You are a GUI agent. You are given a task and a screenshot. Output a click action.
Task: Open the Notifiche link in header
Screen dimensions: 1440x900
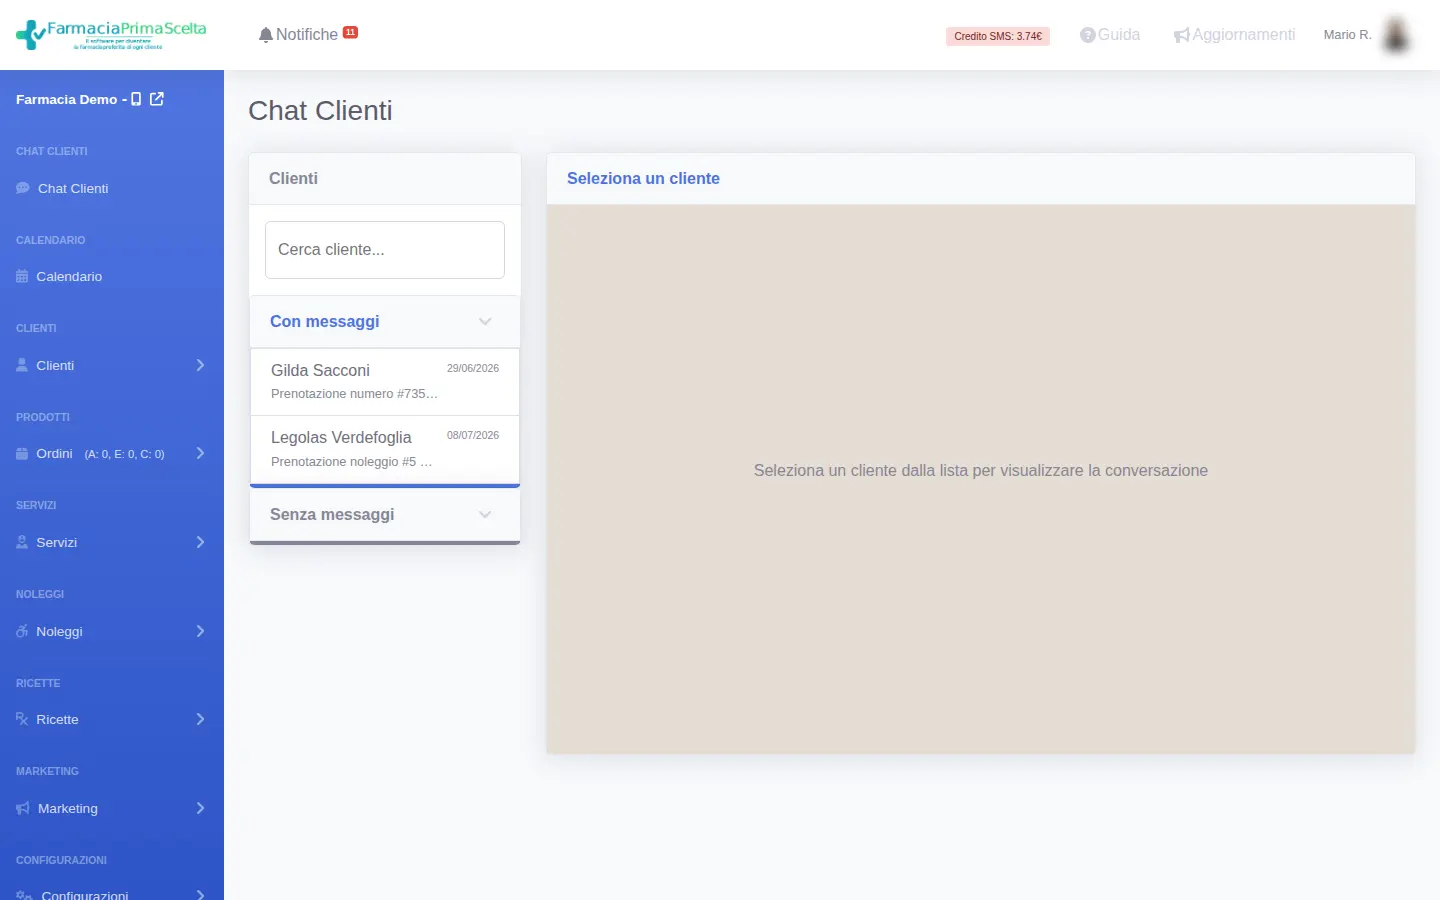click(x=307, y=35)
